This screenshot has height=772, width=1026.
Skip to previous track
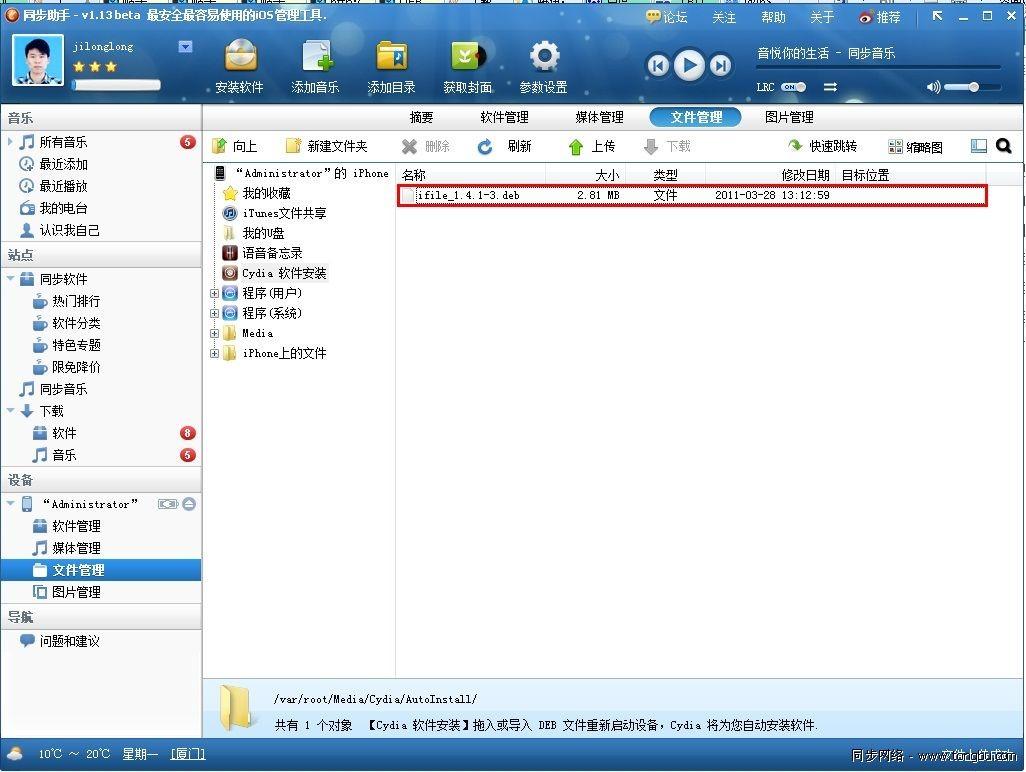click(x=658, y=65)
